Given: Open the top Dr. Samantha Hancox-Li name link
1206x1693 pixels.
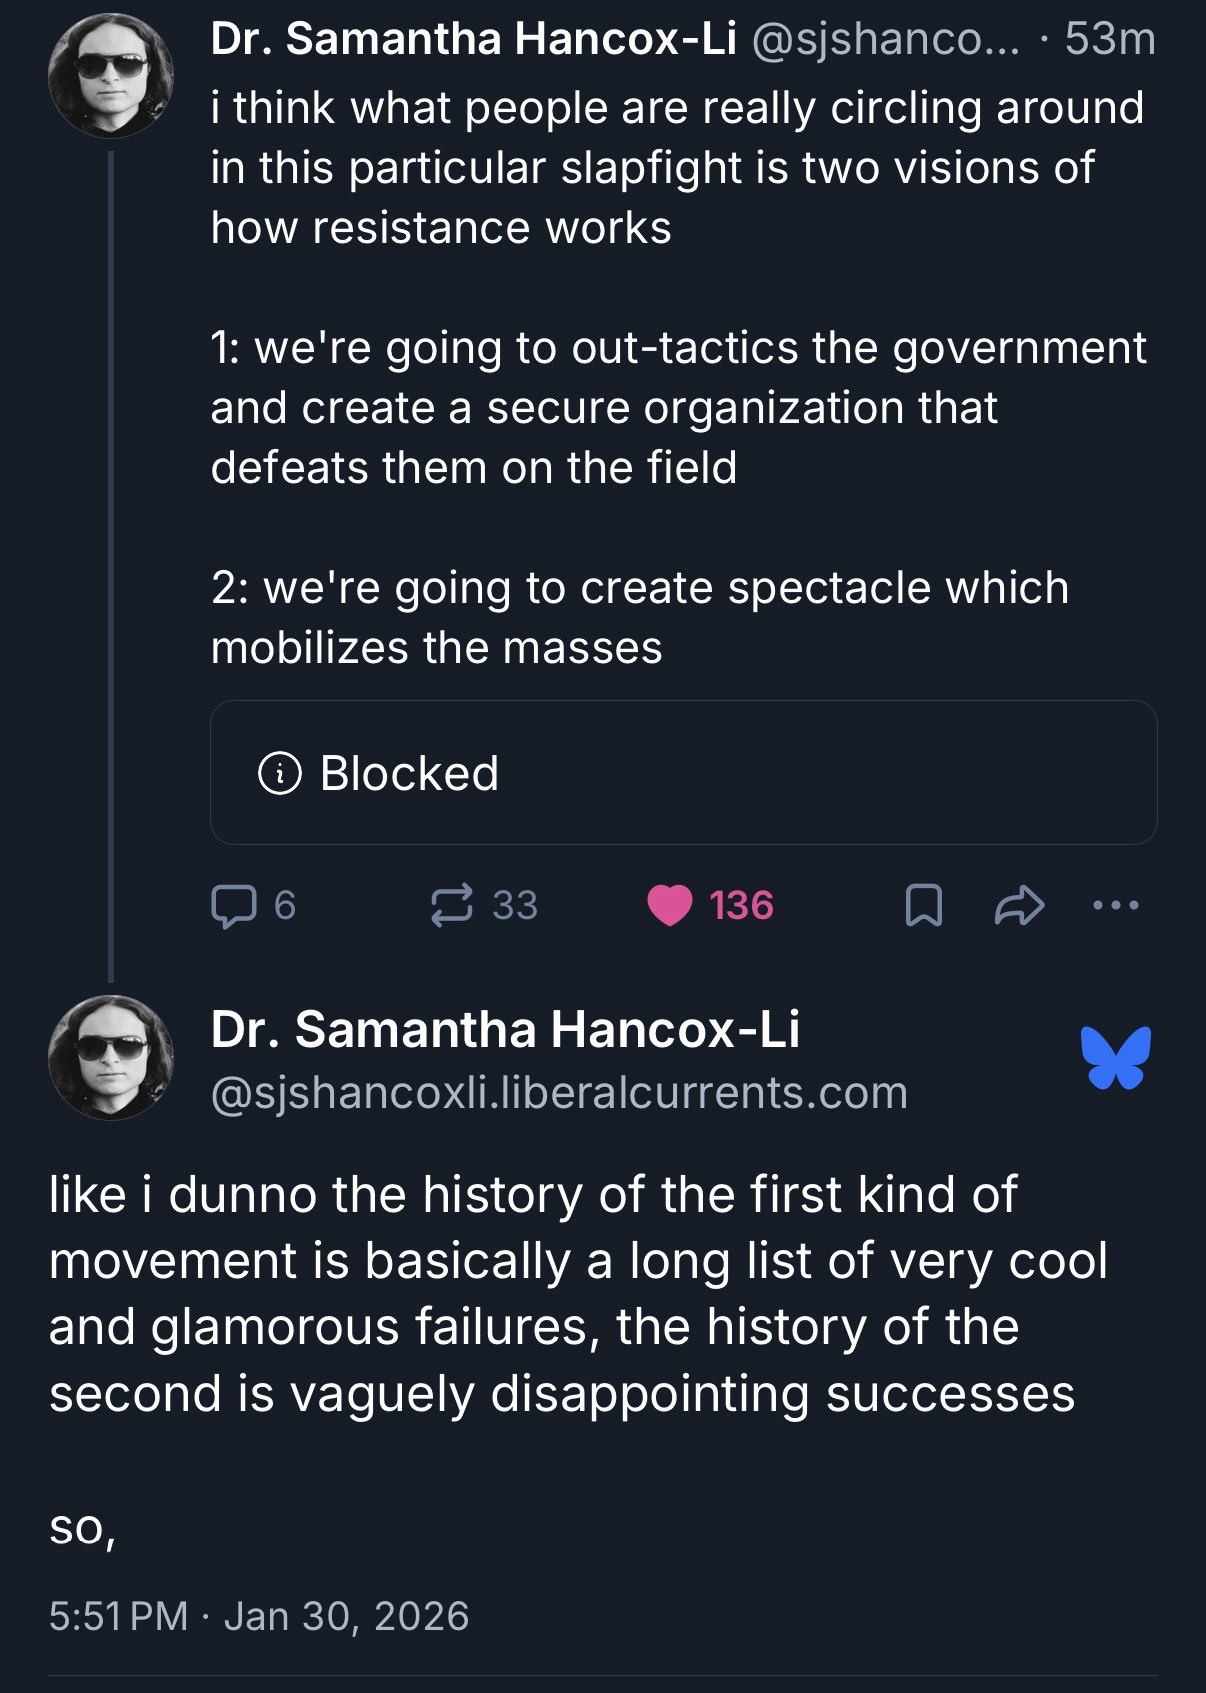Looking at the screenshot, I should [473, 40].
